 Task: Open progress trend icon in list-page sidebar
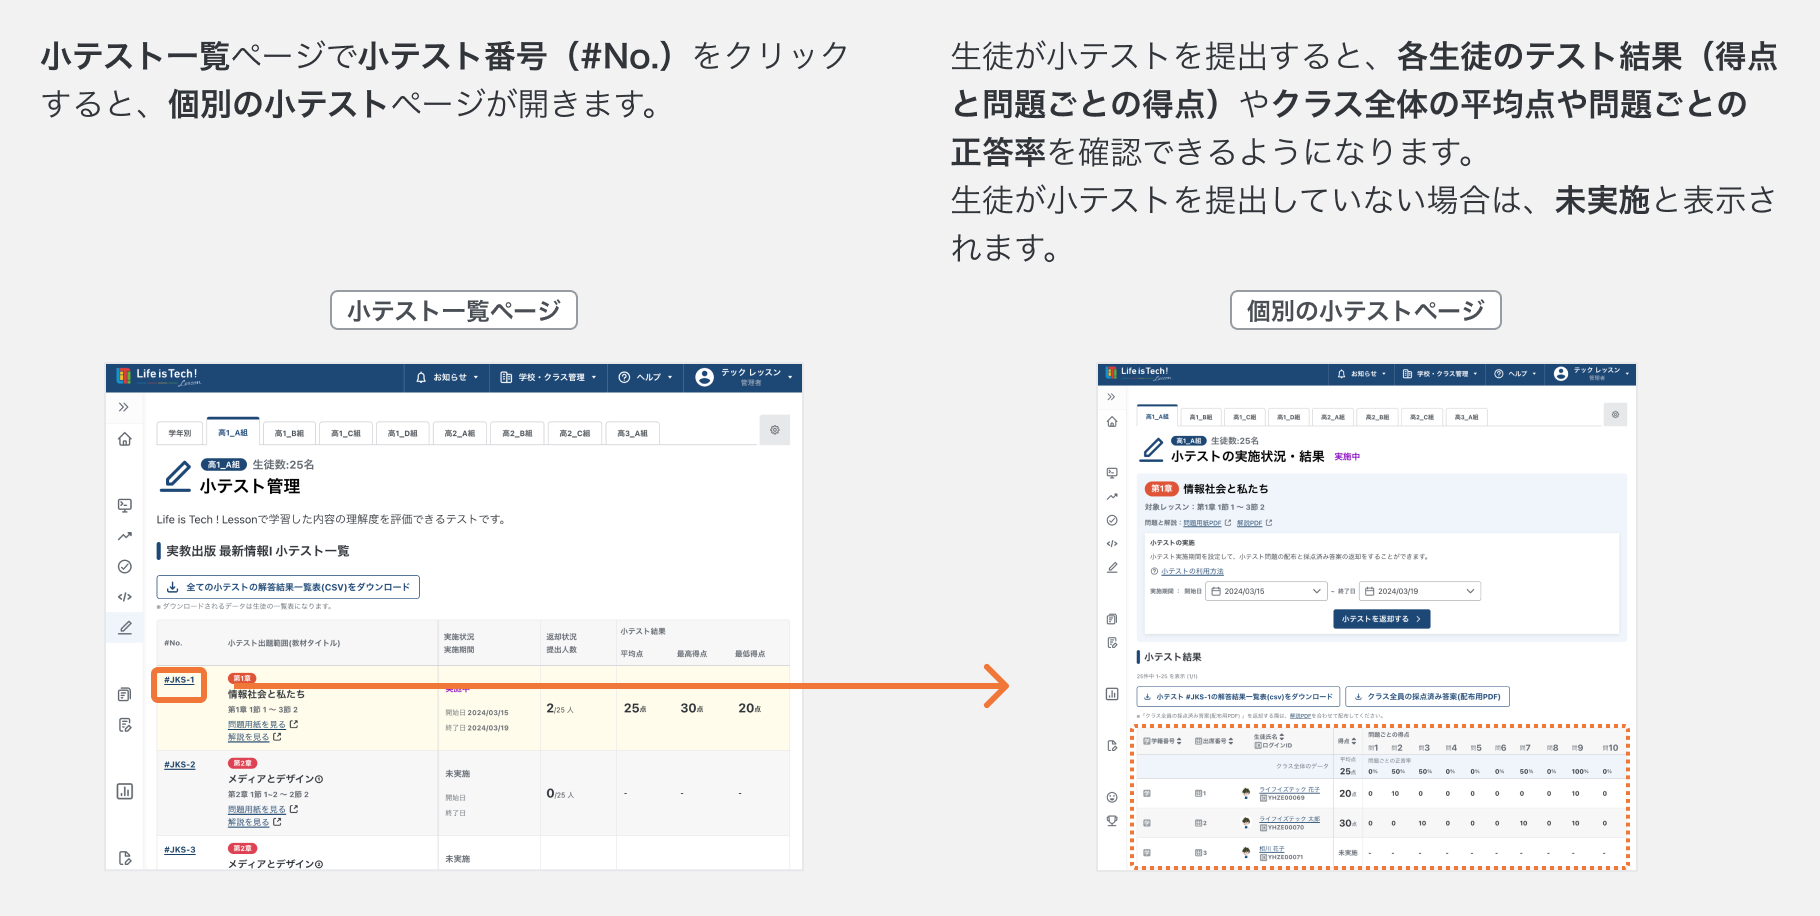pos(124,536)
